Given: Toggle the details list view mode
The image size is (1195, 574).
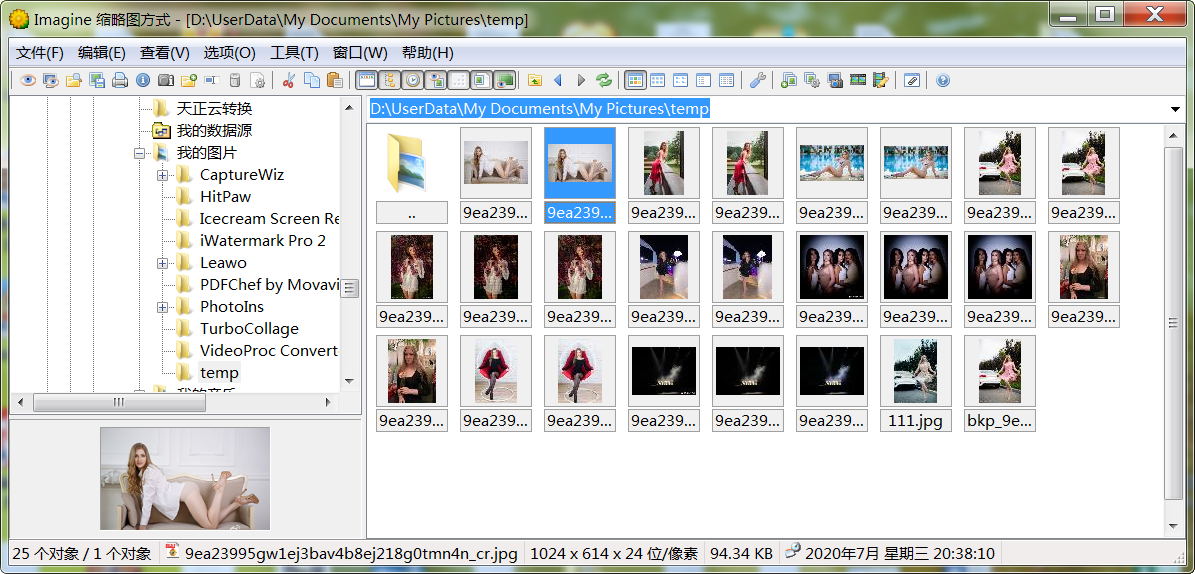Looking at the screenshot, I should (x=727, y=81).
